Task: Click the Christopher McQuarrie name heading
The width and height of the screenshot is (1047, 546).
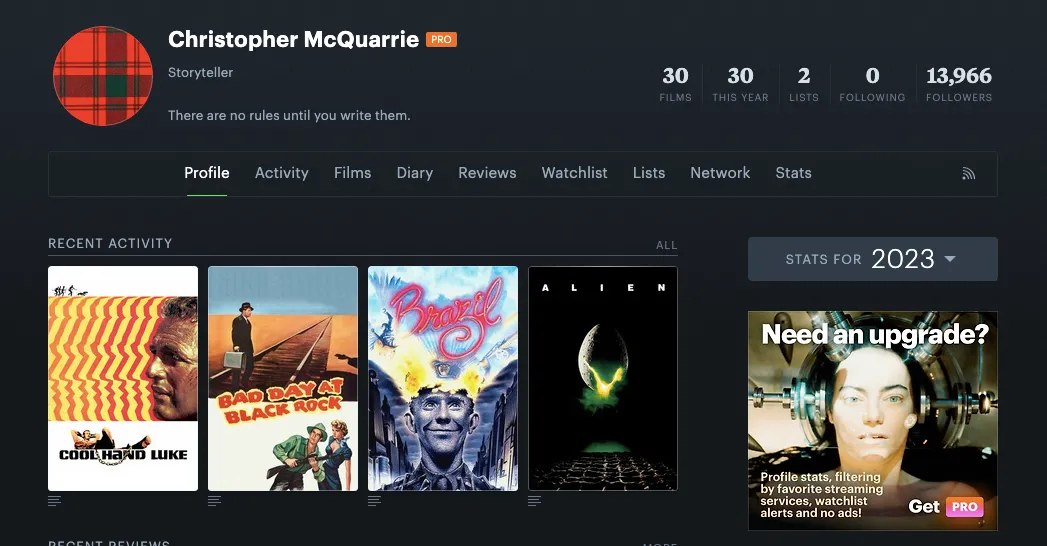Action: click(x=293, y=39)
